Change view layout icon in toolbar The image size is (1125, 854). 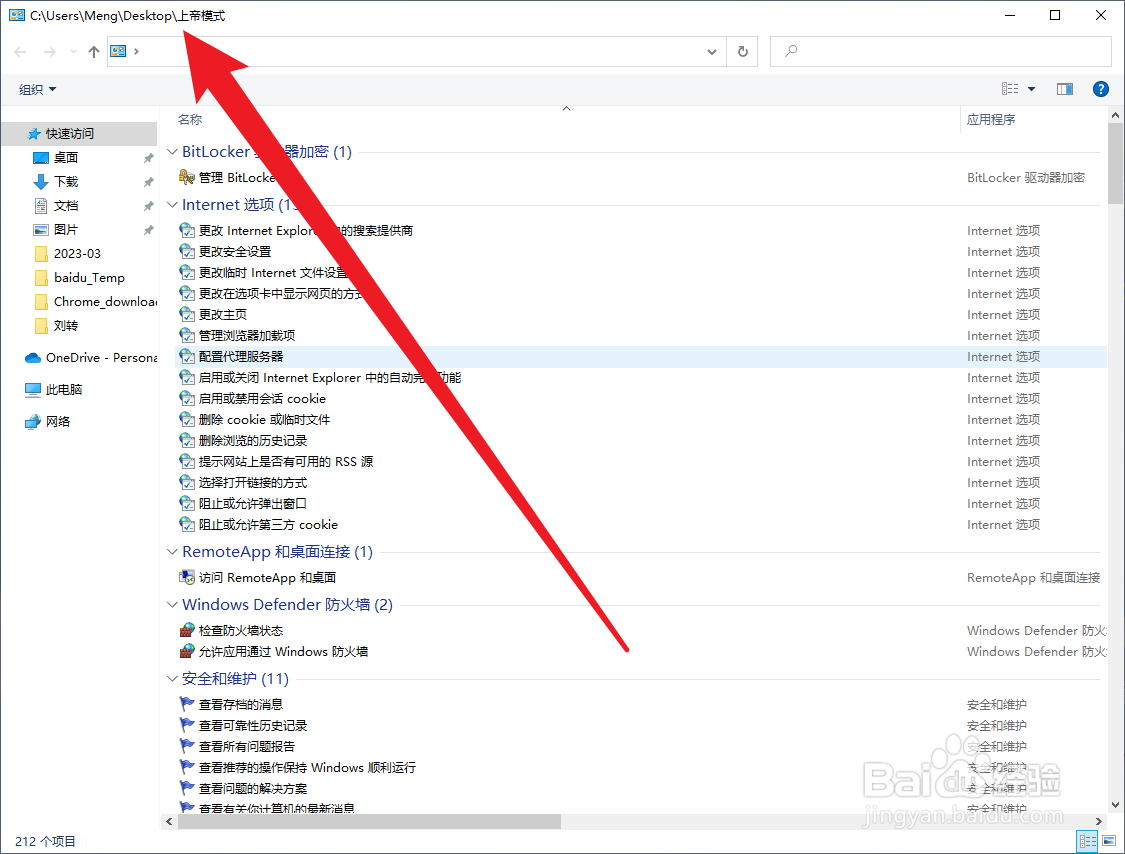[x=1010, y=89]
